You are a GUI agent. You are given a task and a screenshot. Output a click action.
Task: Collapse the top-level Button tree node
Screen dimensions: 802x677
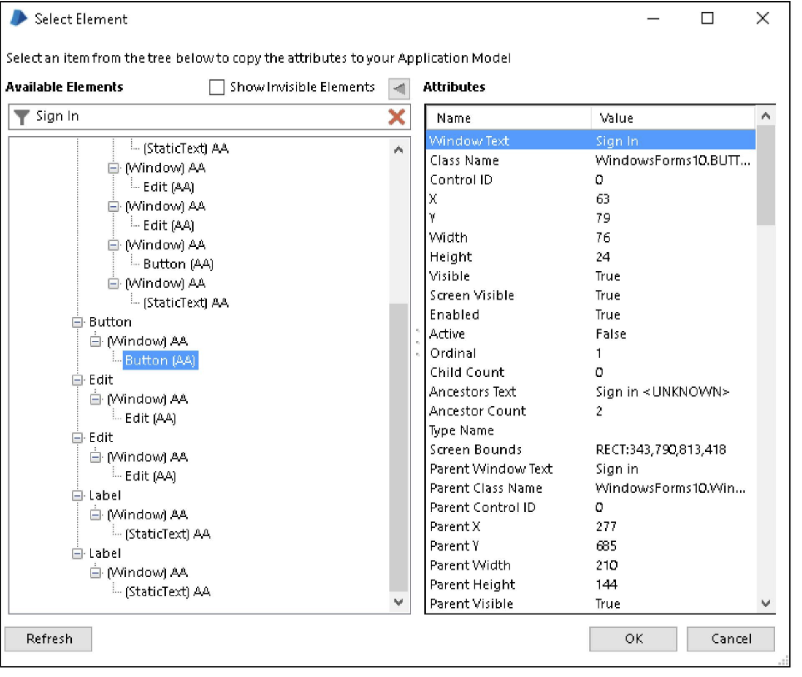[x=78, y=323]
